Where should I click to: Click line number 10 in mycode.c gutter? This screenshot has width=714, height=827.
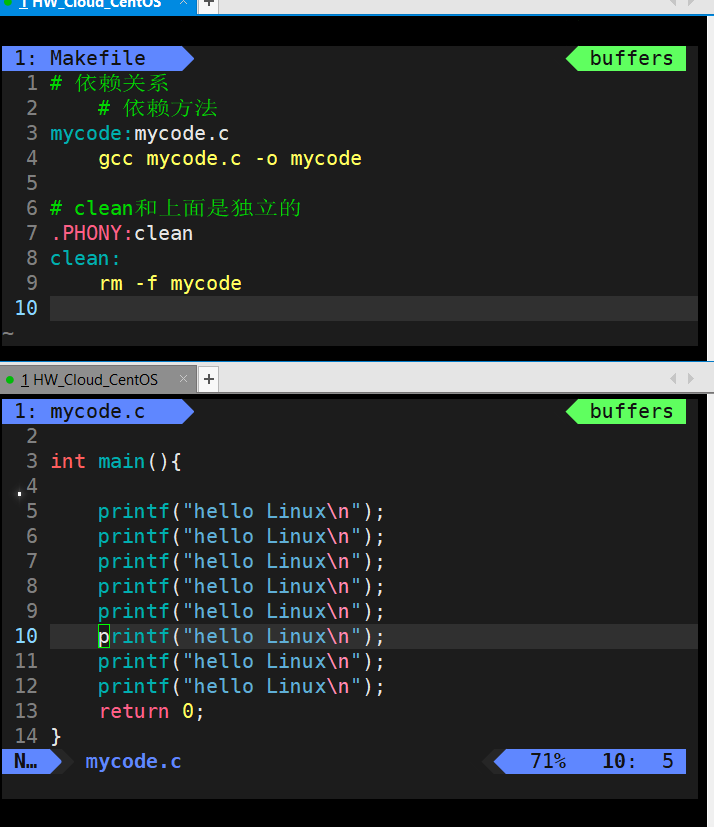(26, 637)
